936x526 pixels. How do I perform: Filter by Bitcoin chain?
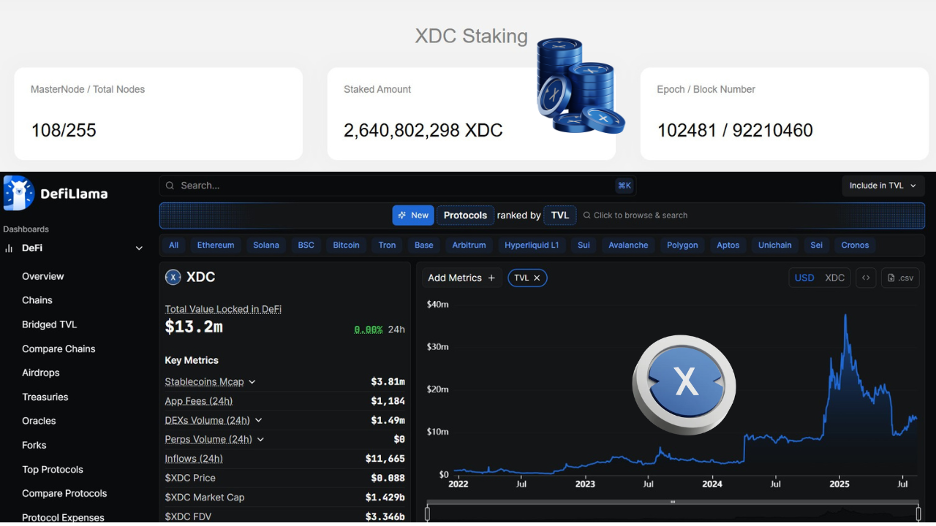(x=346, y=245)
